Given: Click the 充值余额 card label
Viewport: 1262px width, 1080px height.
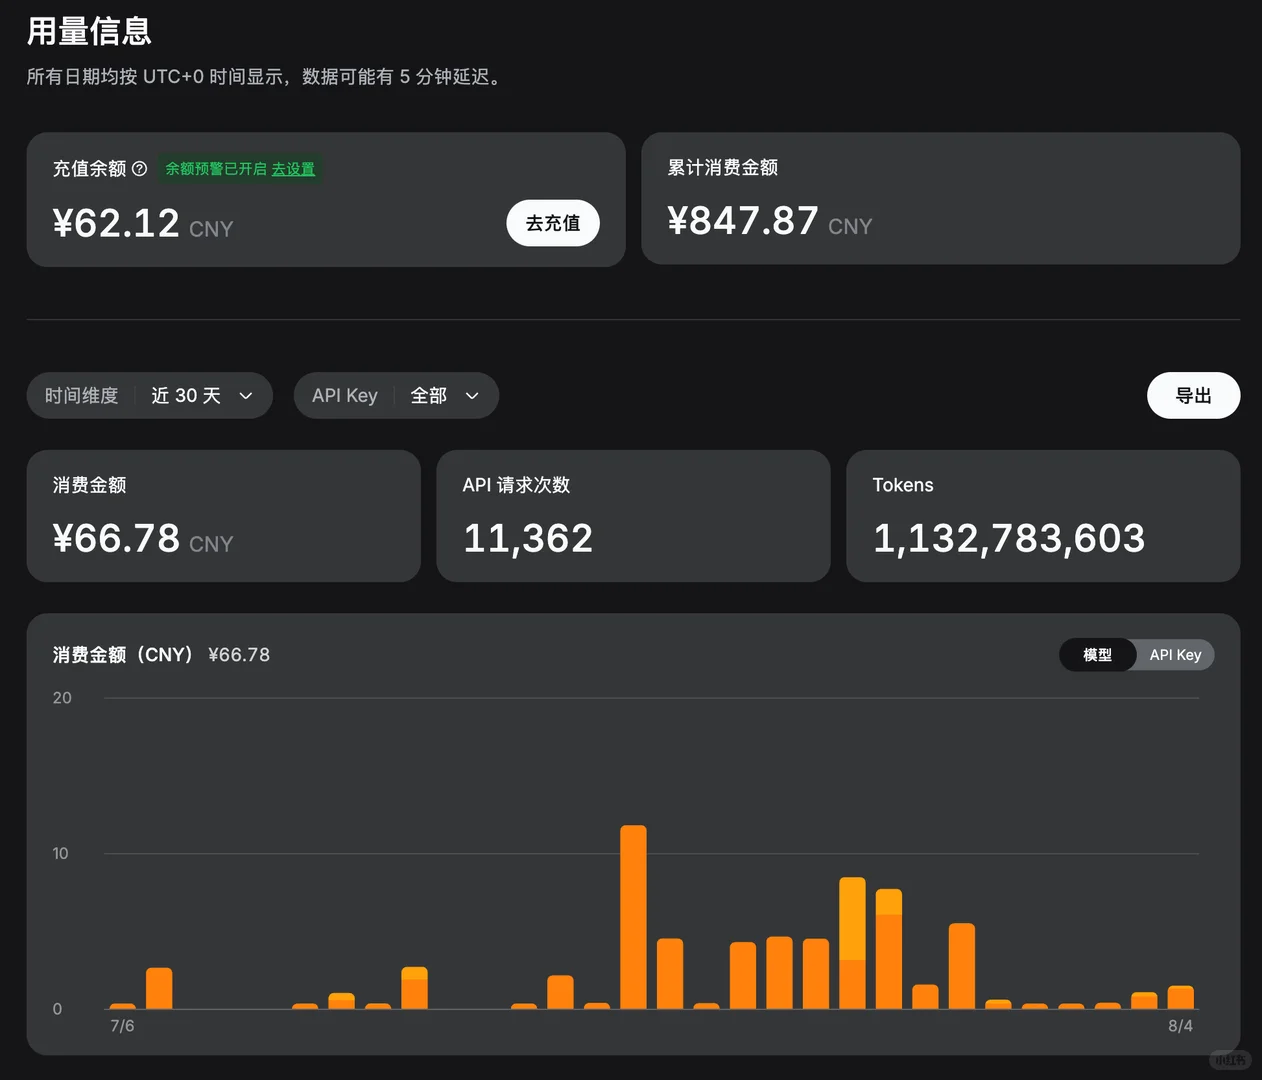Looking at the screenshot, I should [x=89, y=169].
